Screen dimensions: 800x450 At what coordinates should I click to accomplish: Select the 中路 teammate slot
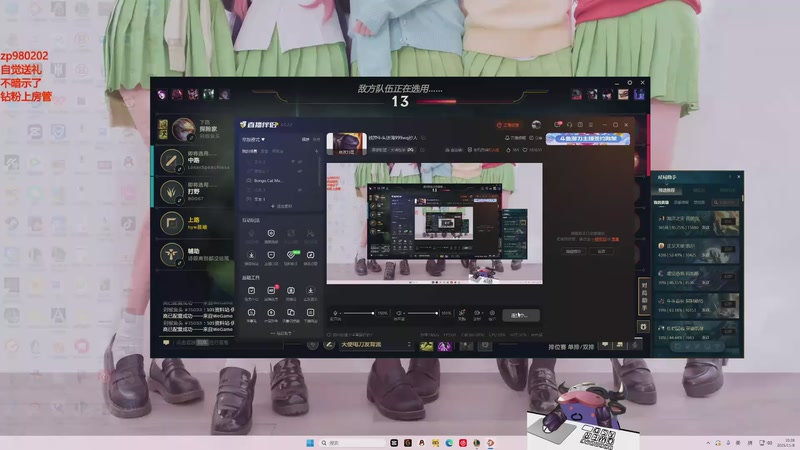[x=194, y=161]
